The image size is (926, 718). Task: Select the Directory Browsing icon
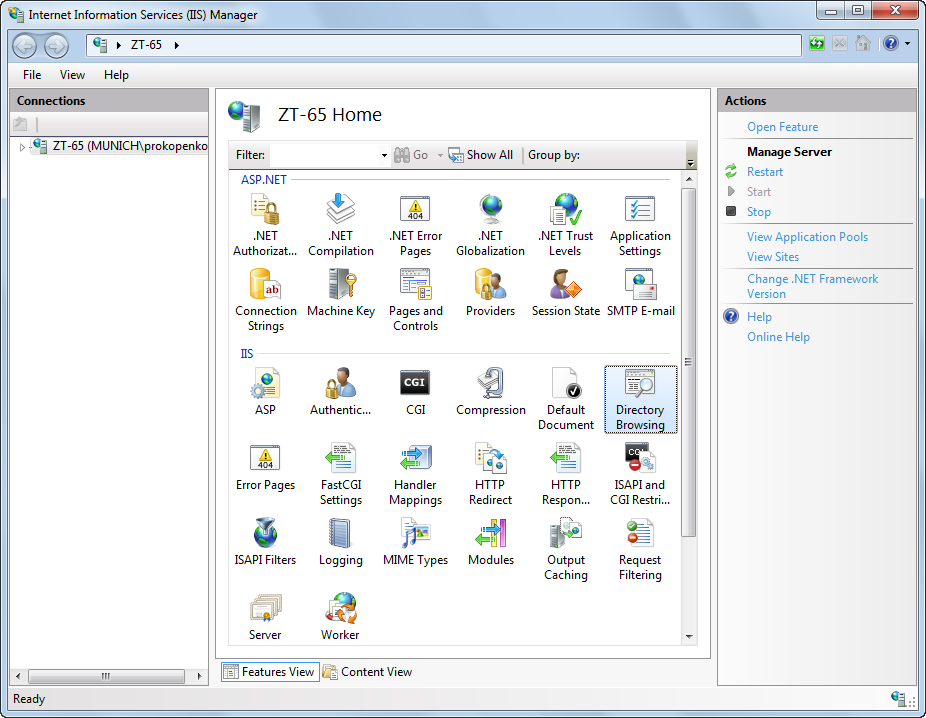pos(640,399)
